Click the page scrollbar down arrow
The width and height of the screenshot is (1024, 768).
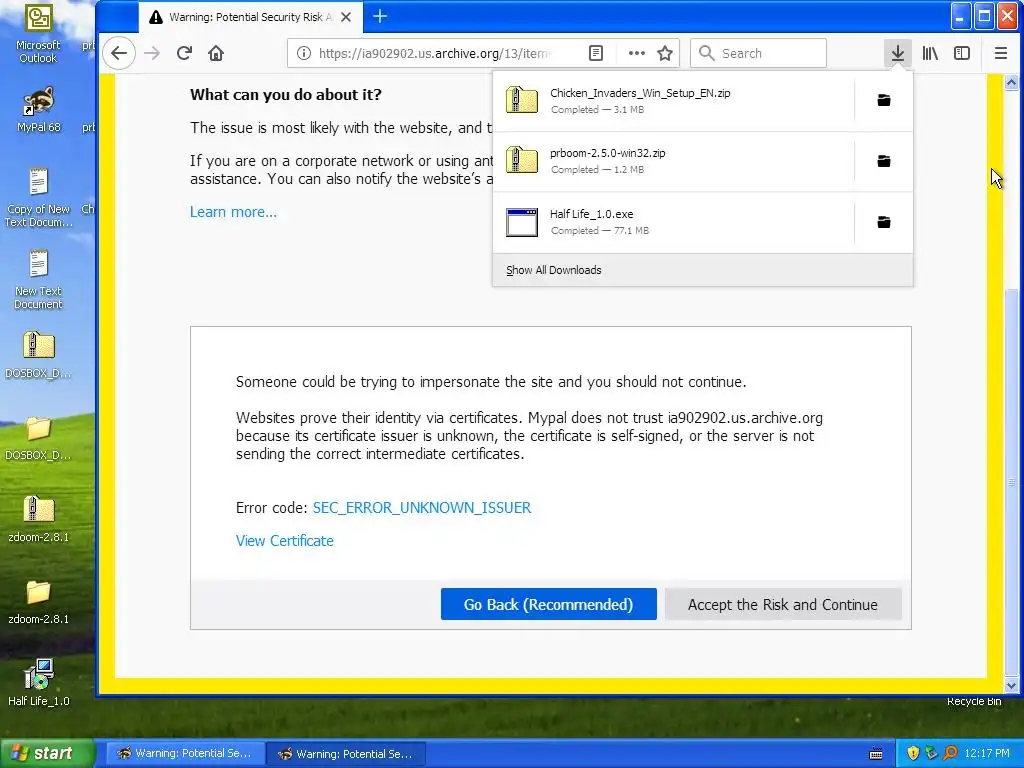tap(1011, 686)
